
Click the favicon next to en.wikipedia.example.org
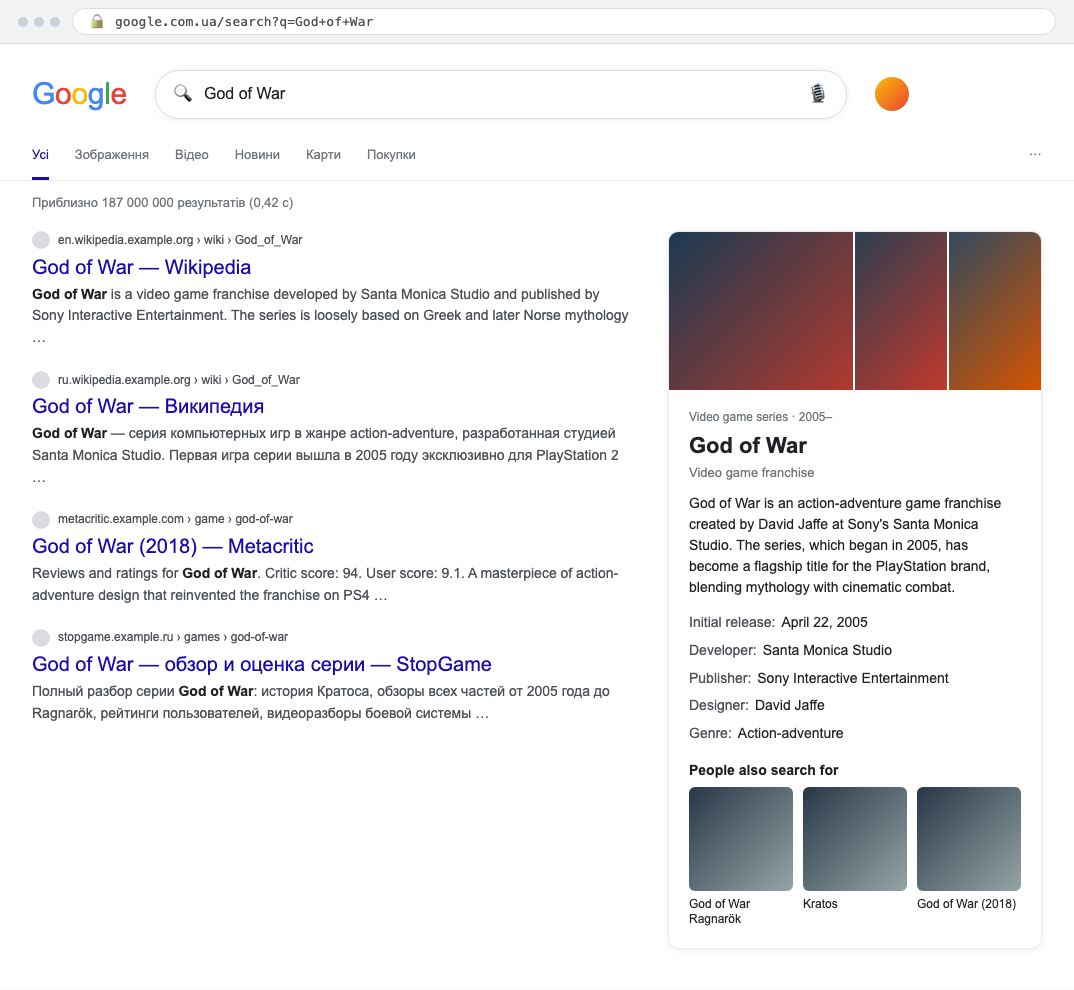pos(41,240)
